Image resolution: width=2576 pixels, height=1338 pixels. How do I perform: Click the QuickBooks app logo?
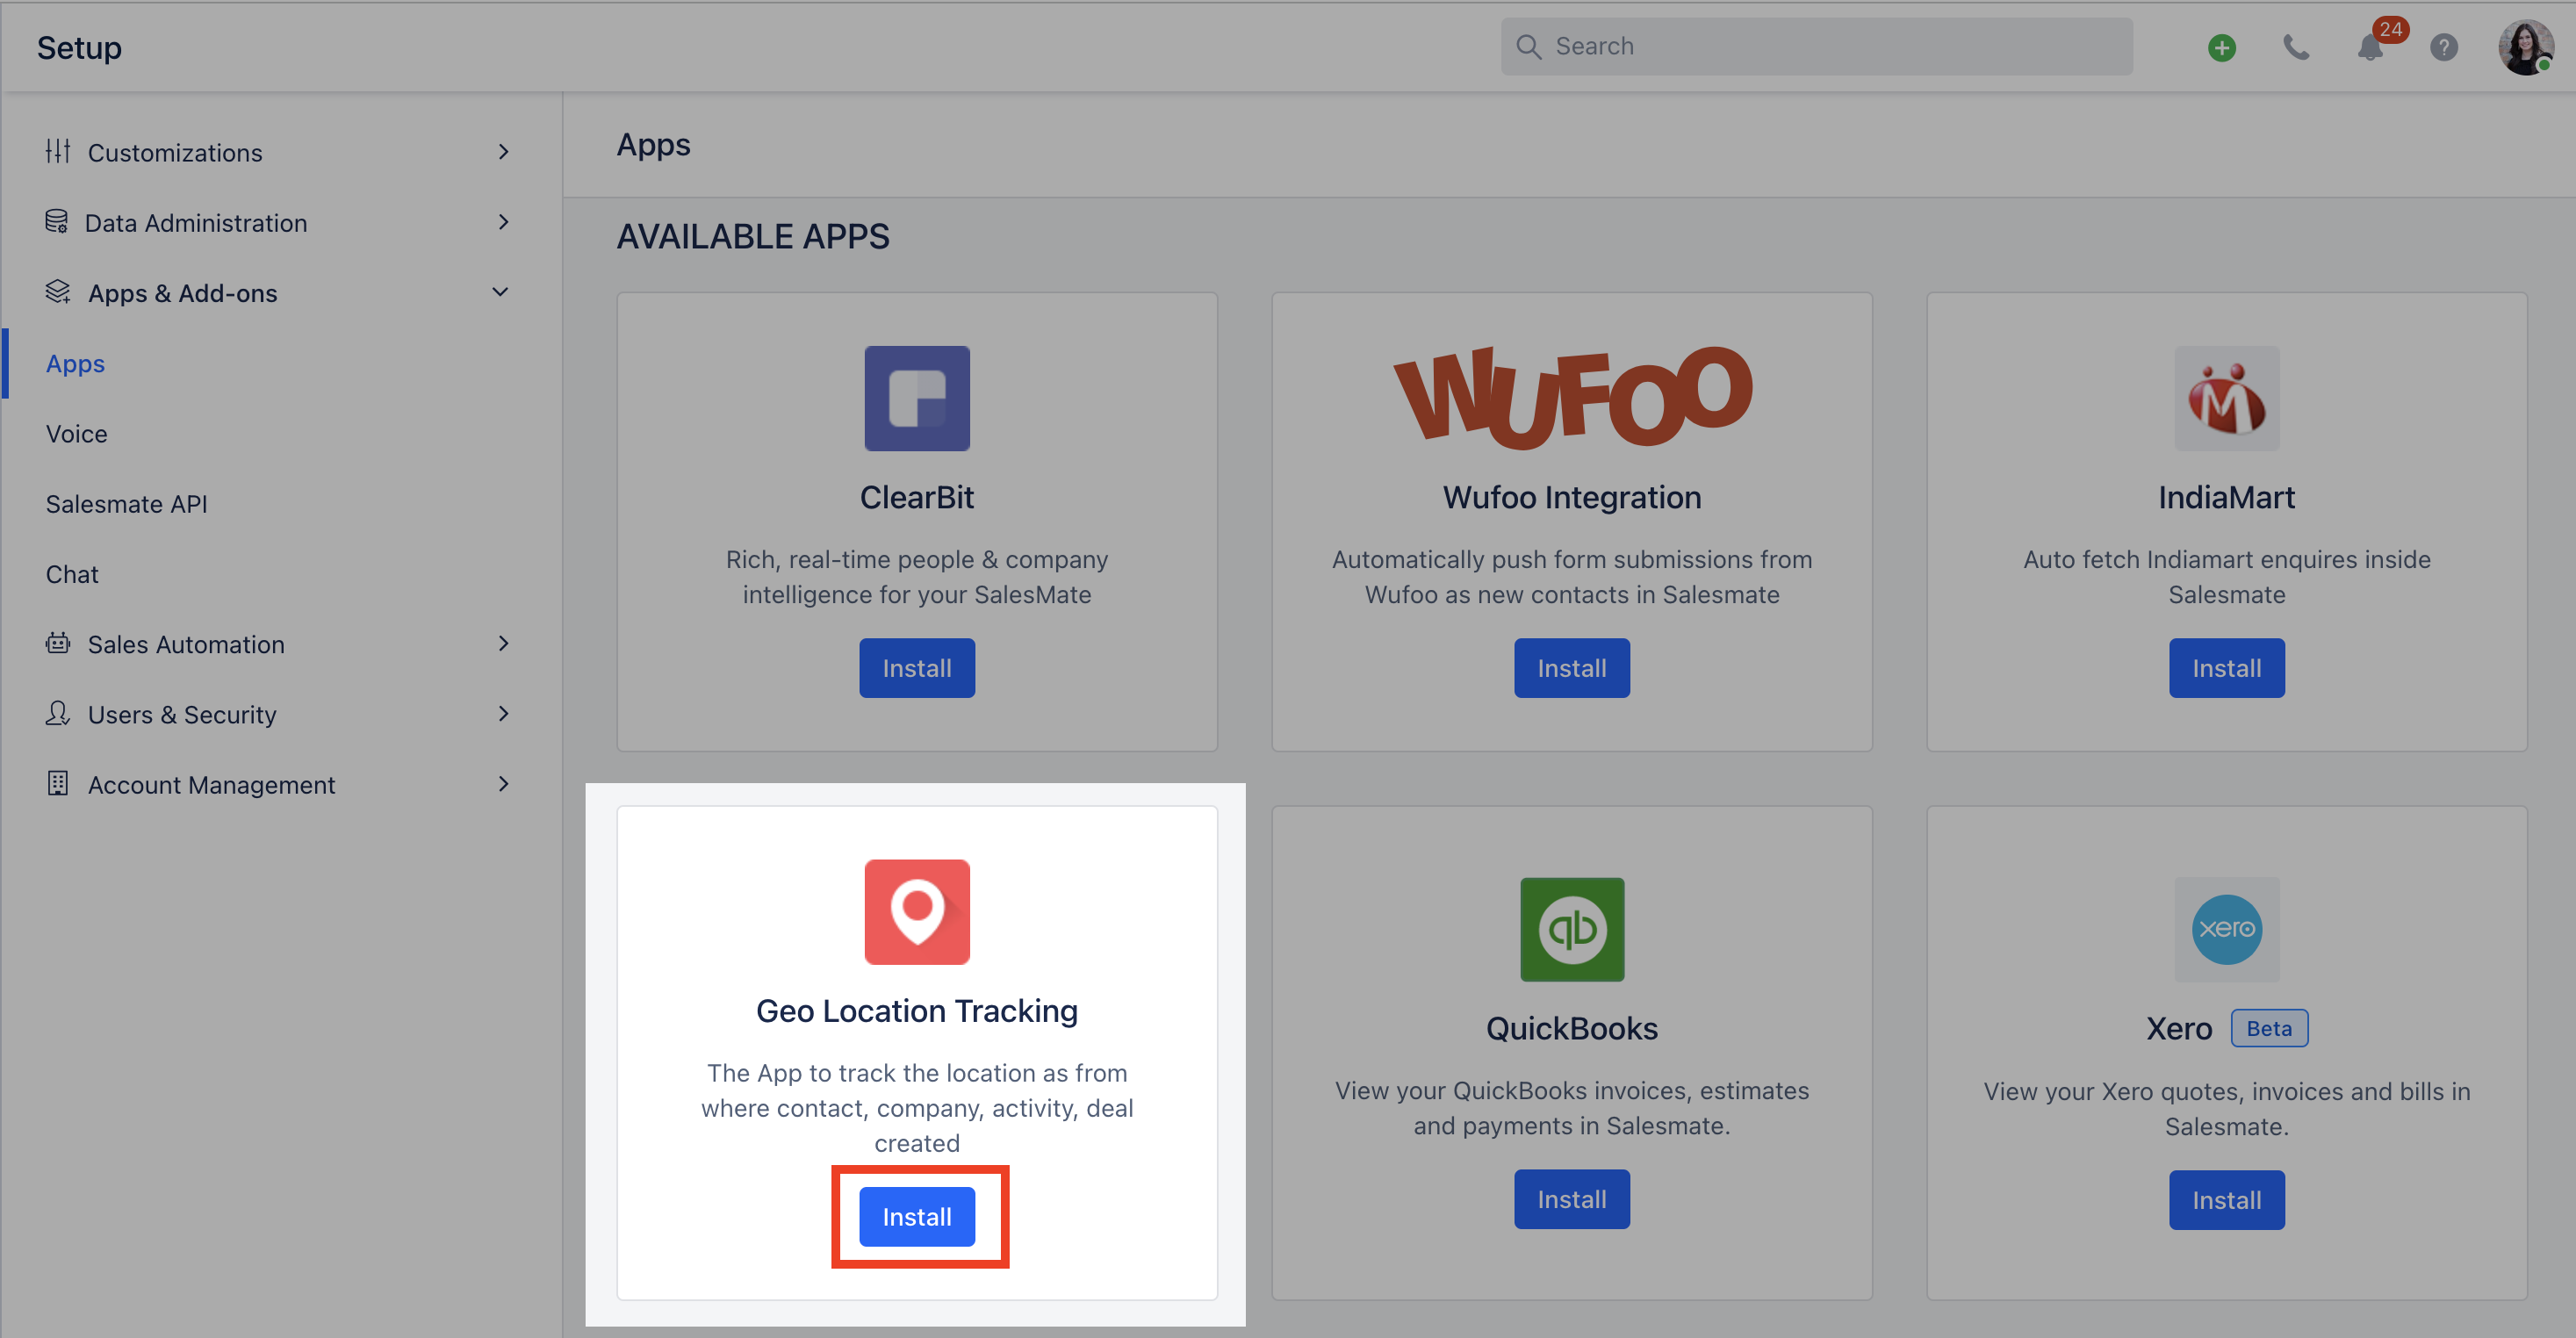coord(1571,929)
